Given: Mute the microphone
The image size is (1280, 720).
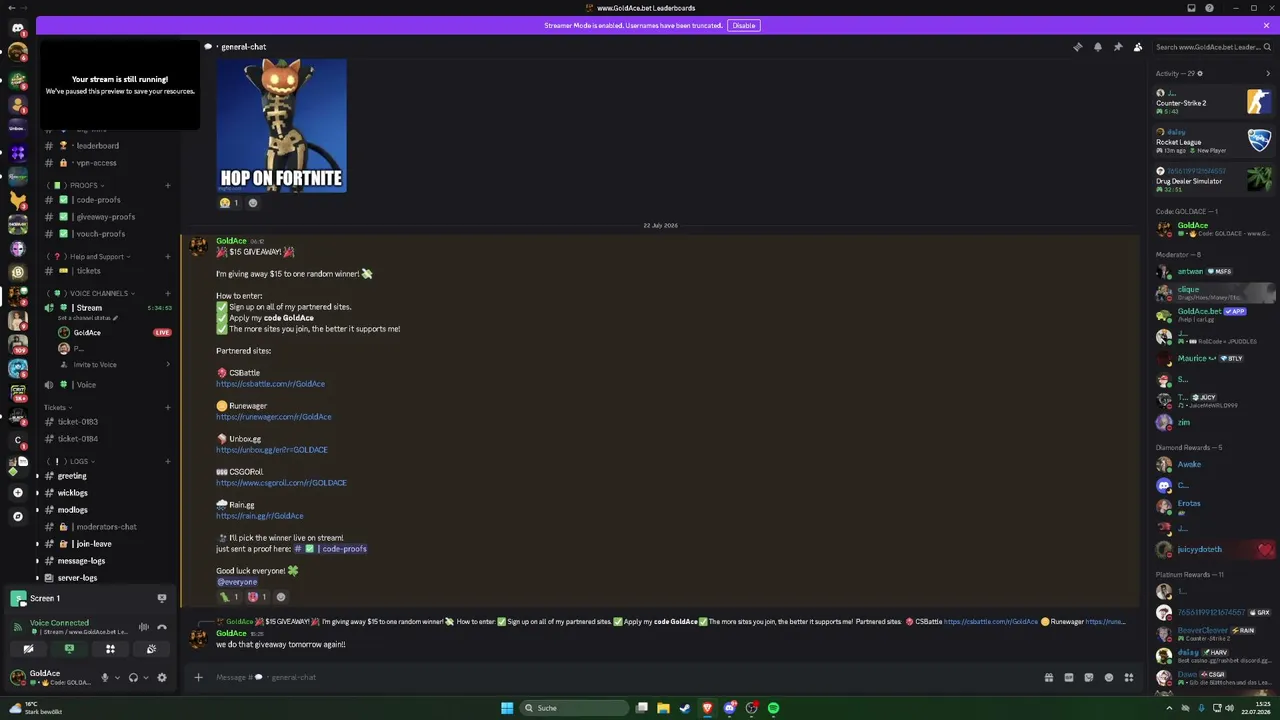Looking at the screenshot, I should click(x=104, y=678).
